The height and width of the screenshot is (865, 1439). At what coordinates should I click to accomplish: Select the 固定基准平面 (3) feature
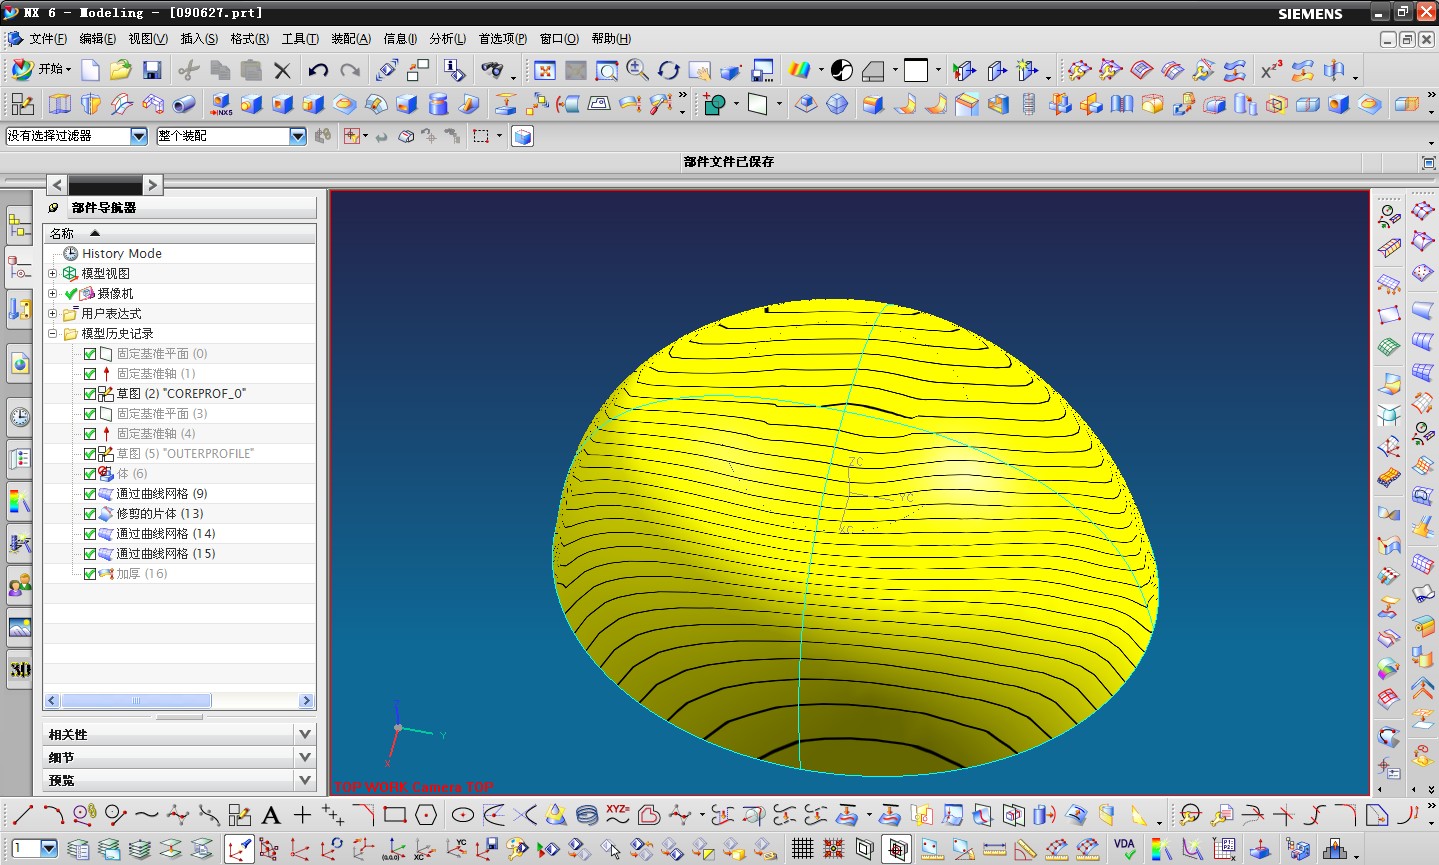coord(162,414)
